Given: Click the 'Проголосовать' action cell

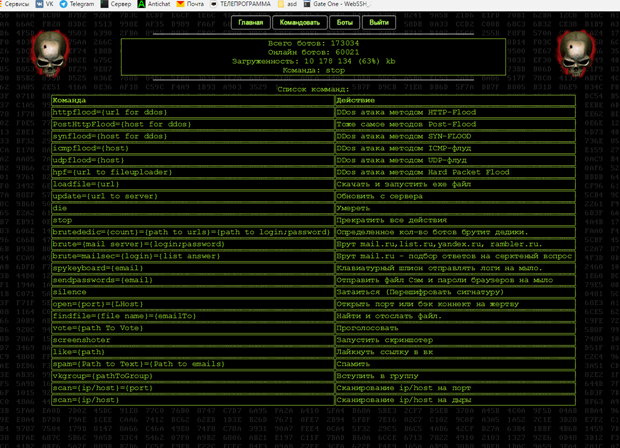Looking at the screenshot, I should 455,328.
